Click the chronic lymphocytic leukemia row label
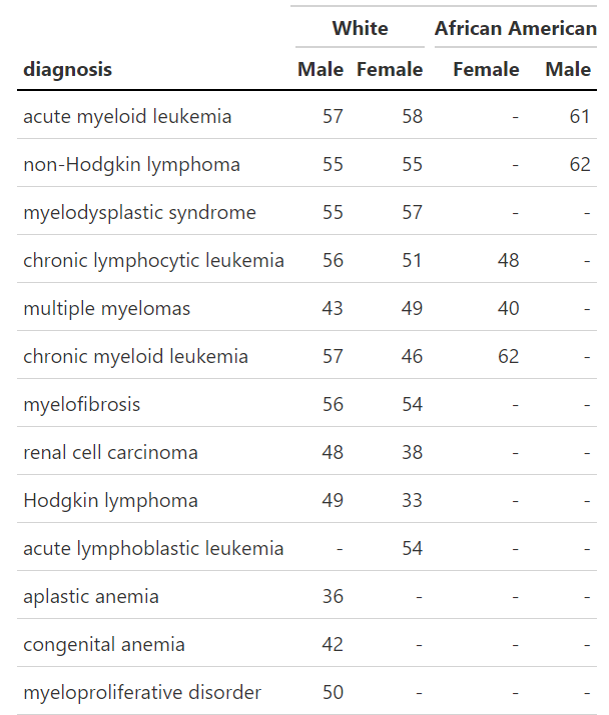Screen dimensions: 609x715 pyautogui.click(x=154, y=261)
